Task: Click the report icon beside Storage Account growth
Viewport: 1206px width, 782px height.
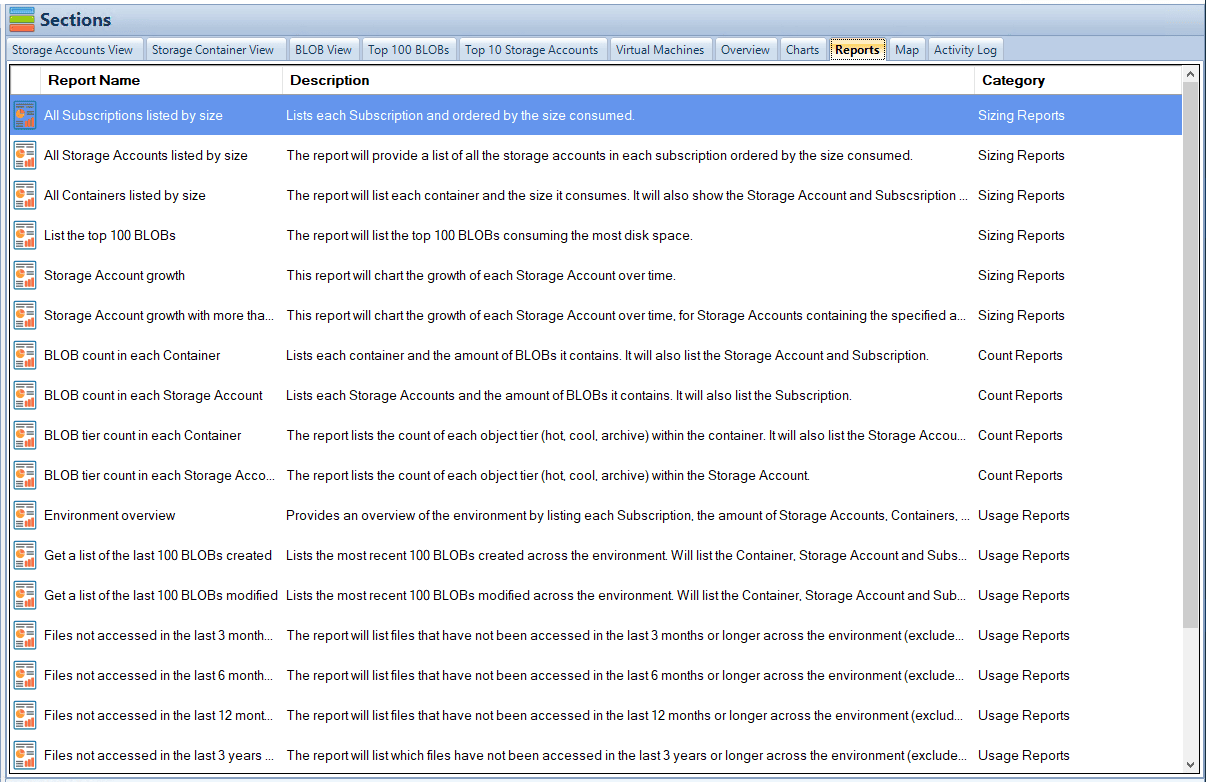Action: click(x=25, y=276)
